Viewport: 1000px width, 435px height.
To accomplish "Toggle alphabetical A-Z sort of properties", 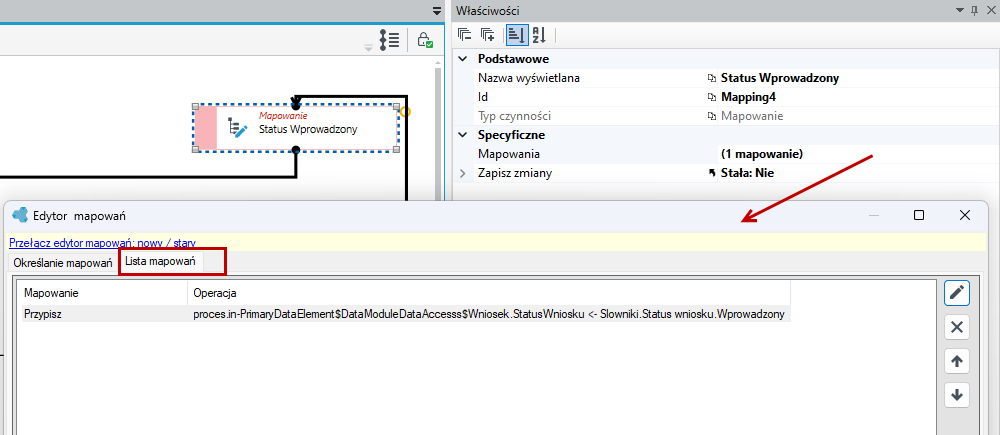I will coord(539,35).
